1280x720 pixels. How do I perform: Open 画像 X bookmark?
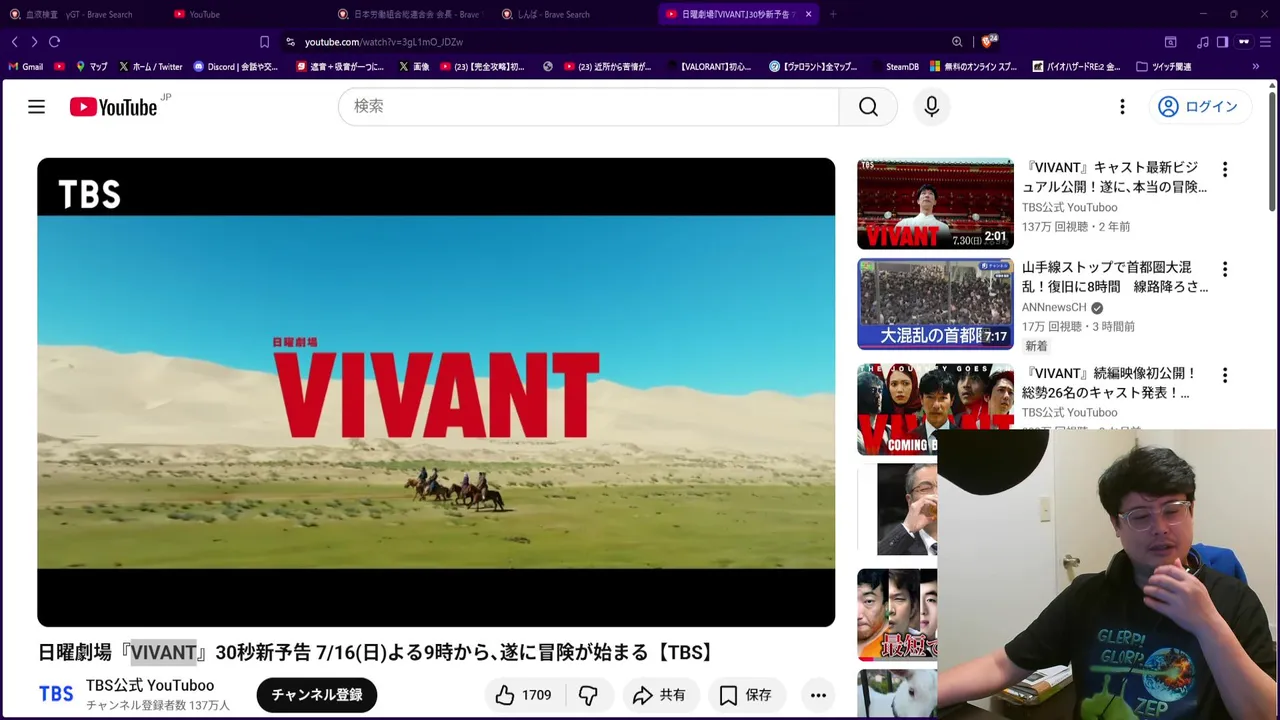(414, 67)
